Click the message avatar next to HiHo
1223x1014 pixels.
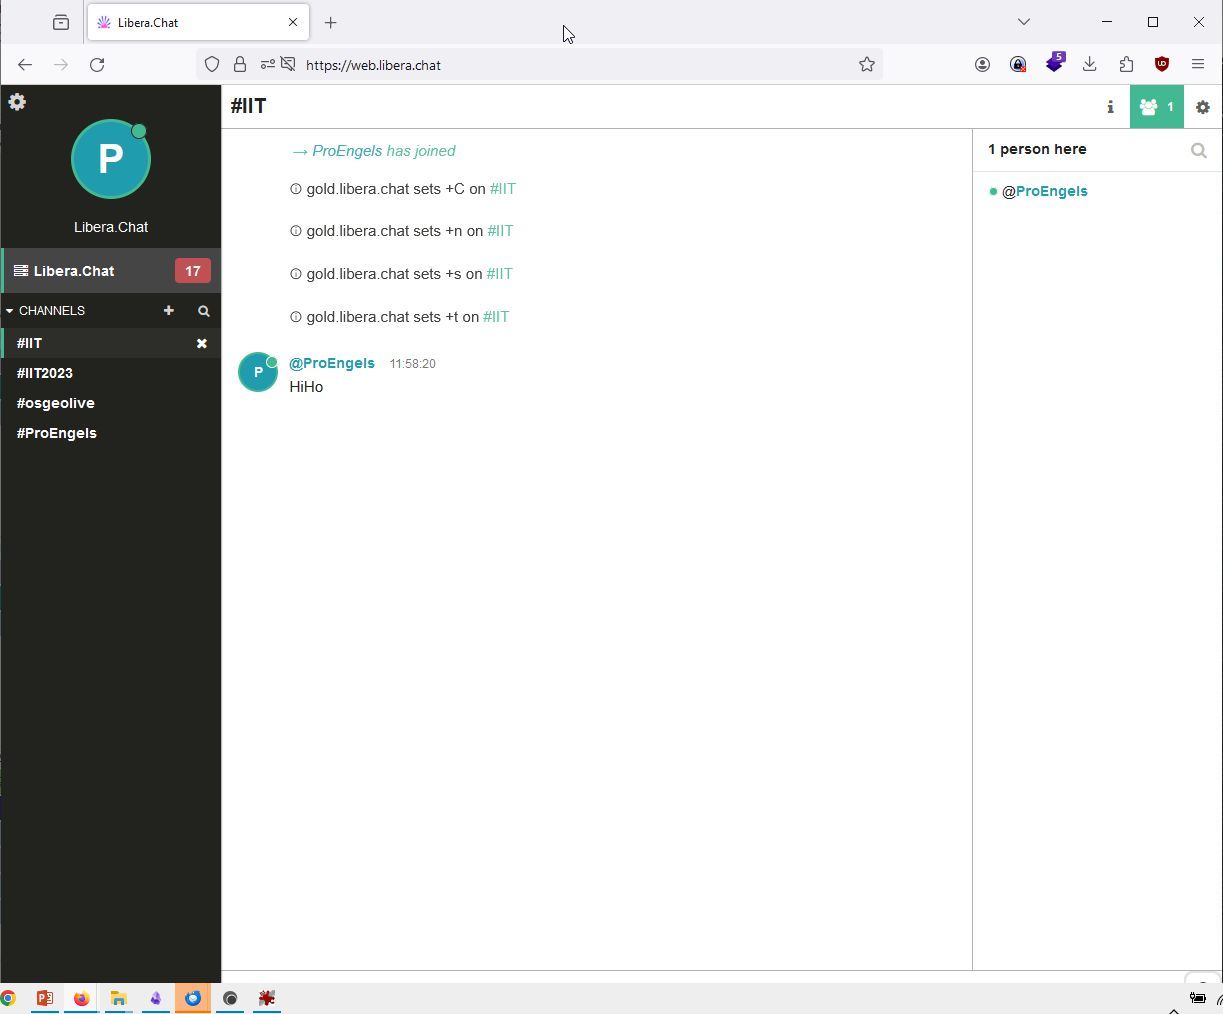pos(258,372)
